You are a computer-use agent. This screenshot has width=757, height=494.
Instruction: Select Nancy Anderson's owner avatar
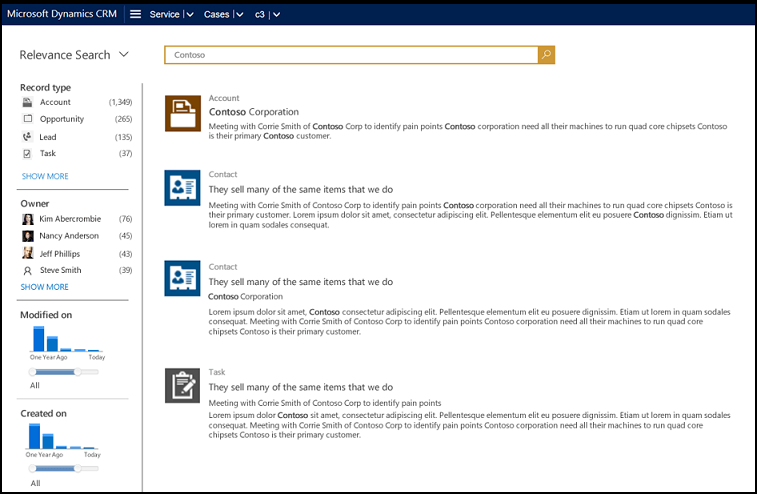click(x=27, y=236)
